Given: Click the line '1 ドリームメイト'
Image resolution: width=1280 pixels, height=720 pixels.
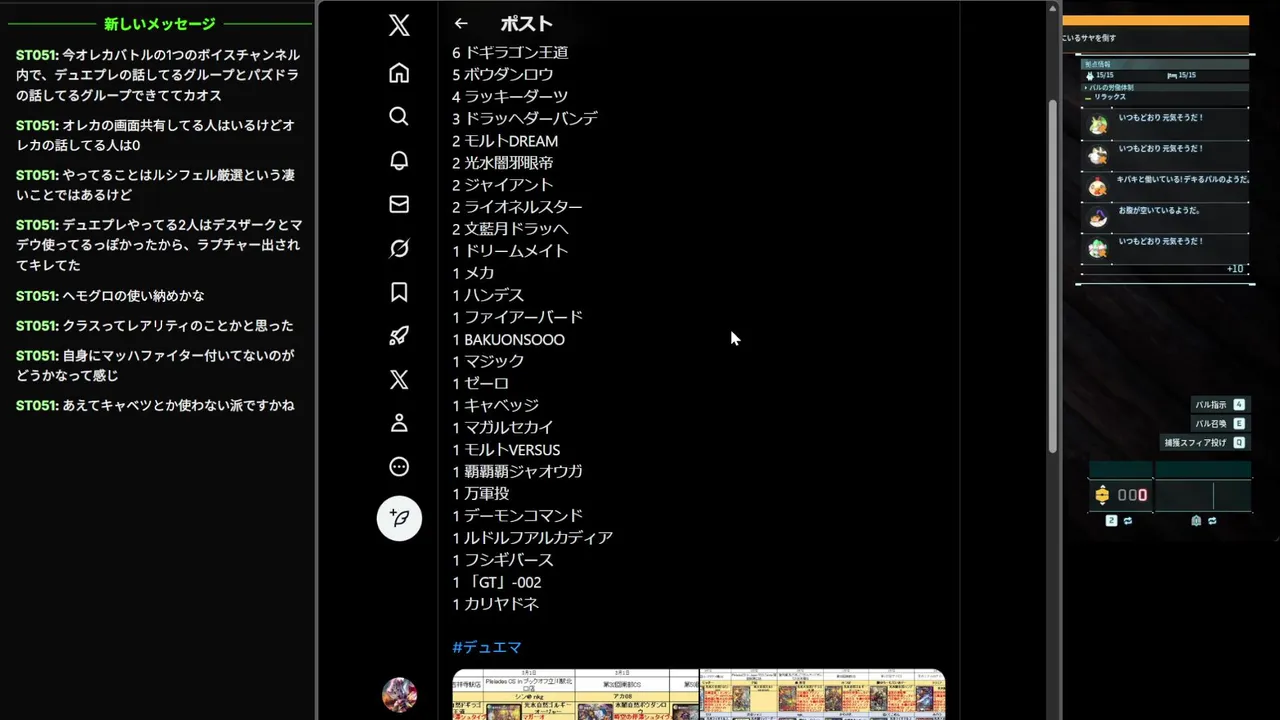Looking at the screenshot, I should click(510, 251).
